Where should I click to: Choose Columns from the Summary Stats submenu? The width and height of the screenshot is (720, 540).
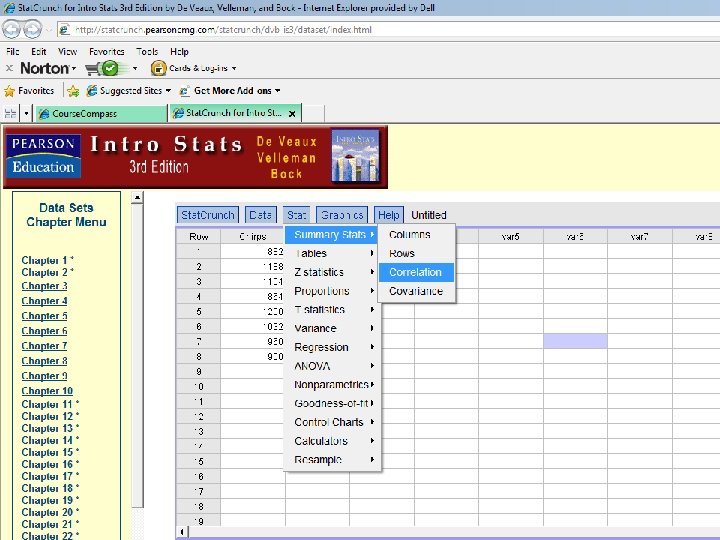pyautogui.click(x=416, y=235)
